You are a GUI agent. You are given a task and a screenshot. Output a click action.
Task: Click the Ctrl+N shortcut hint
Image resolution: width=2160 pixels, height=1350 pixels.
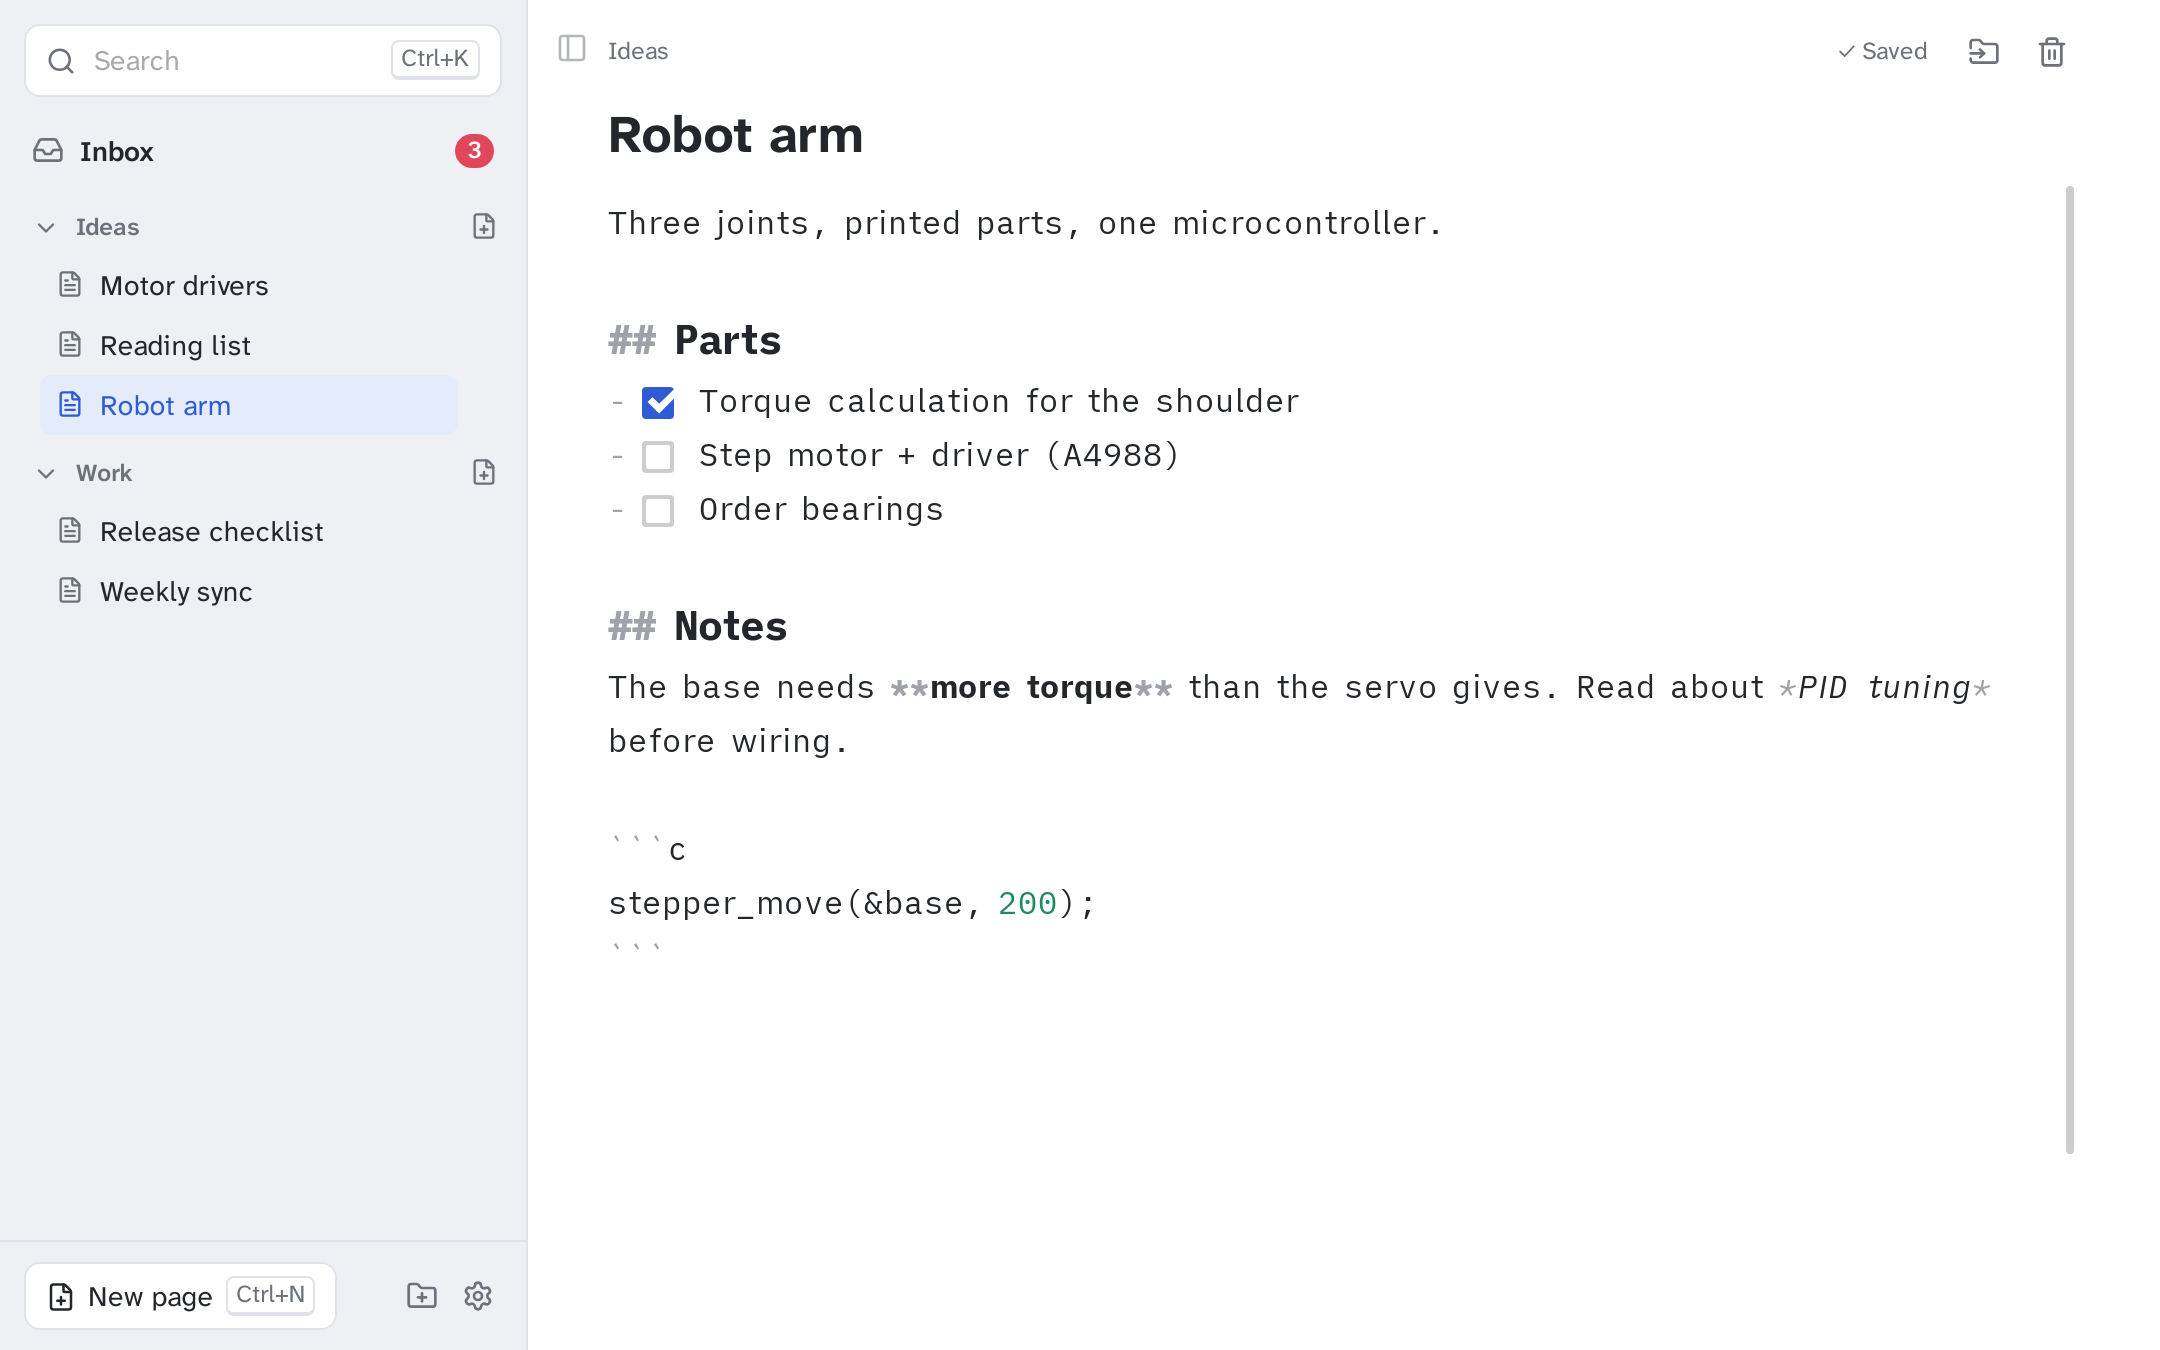270,1295
